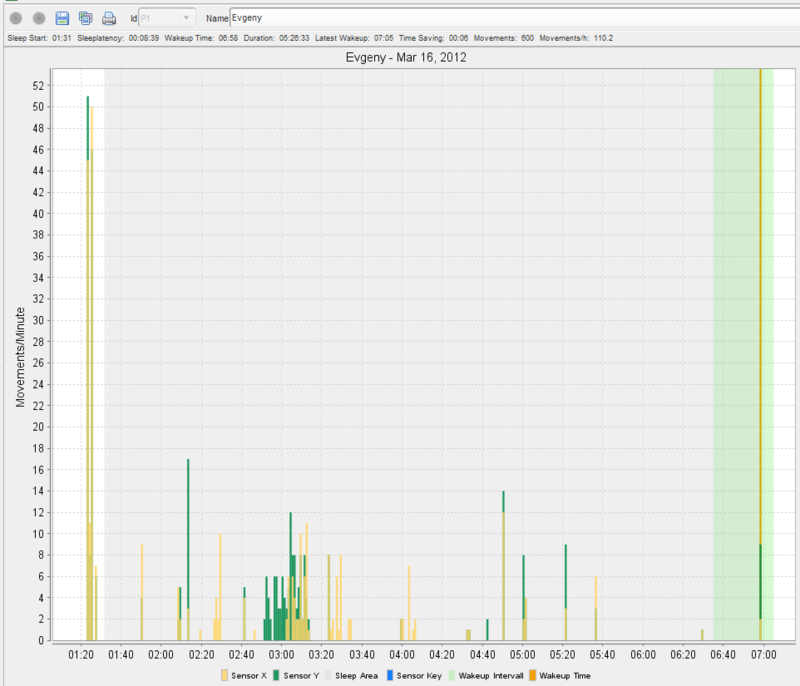
Task: Click the orange wakeup time line at 07:00
Action: click(760, 306)
